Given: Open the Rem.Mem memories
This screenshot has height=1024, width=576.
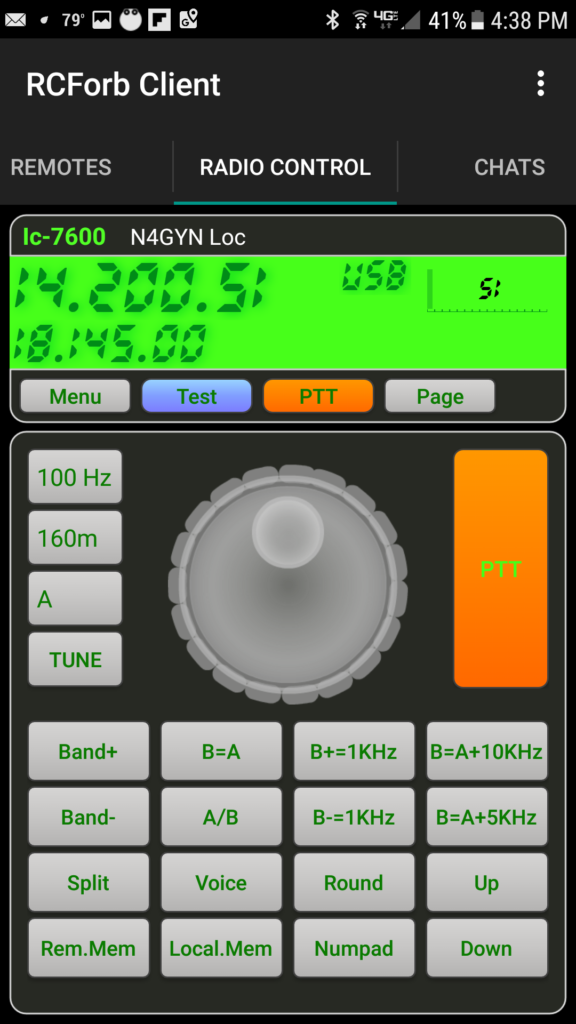Looking at the screenshot, I should point(88,948).
